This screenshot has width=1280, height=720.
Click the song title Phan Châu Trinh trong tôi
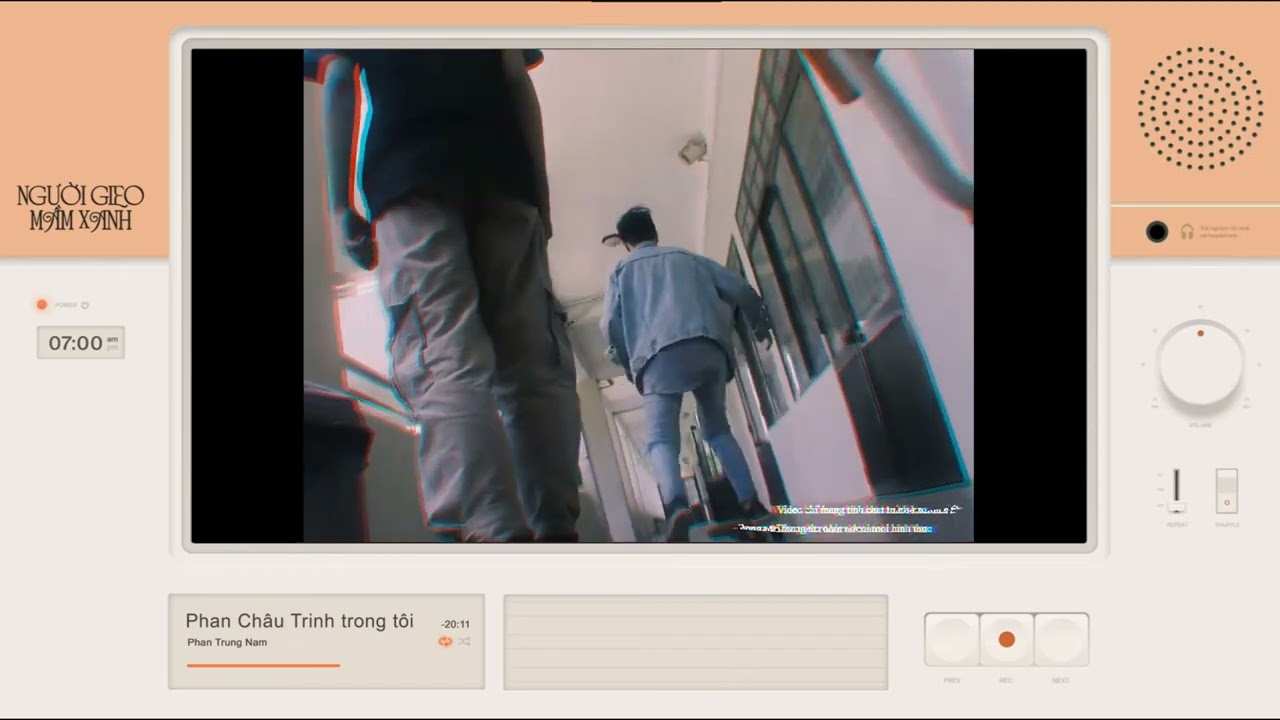click(300, 621)
